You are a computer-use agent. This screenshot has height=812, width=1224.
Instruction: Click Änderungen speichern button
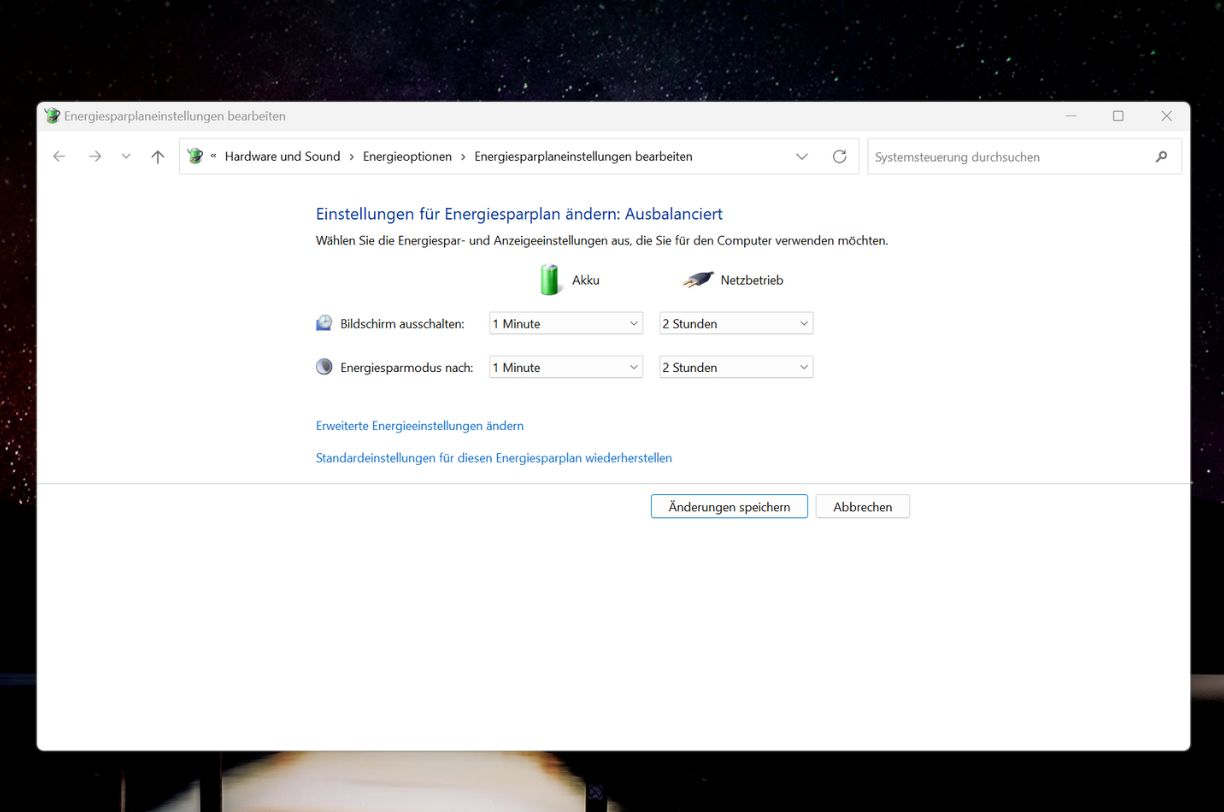tap(729, 507)
